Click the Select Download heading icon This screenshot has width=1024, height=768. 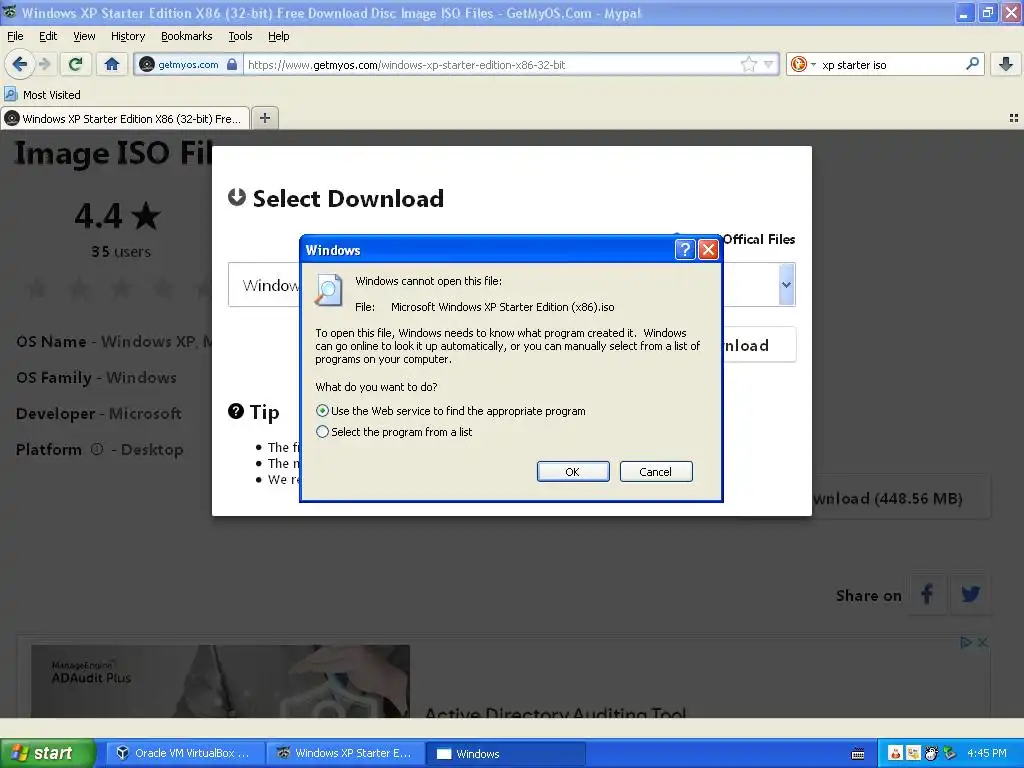point(236,197)
